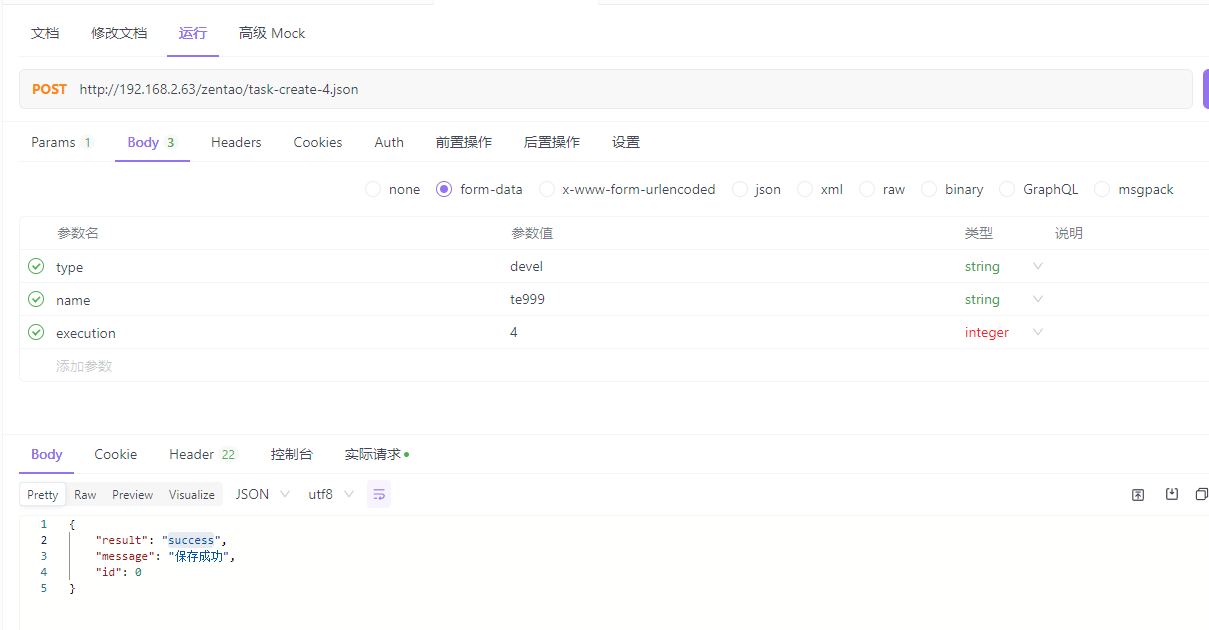
Task: Switch to request Params tab
Action: [61, 142]
